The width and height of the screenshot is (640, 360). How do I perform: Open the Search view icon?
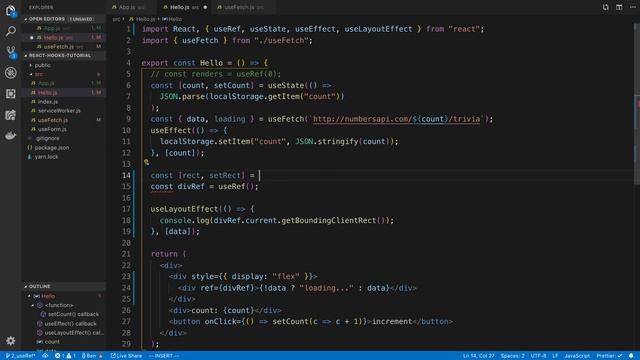tap(11, 31)
